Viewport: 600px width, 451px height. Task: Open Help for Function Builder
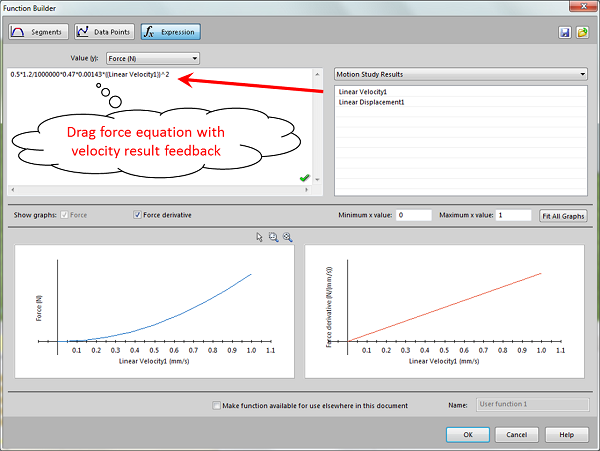(566, 435)
